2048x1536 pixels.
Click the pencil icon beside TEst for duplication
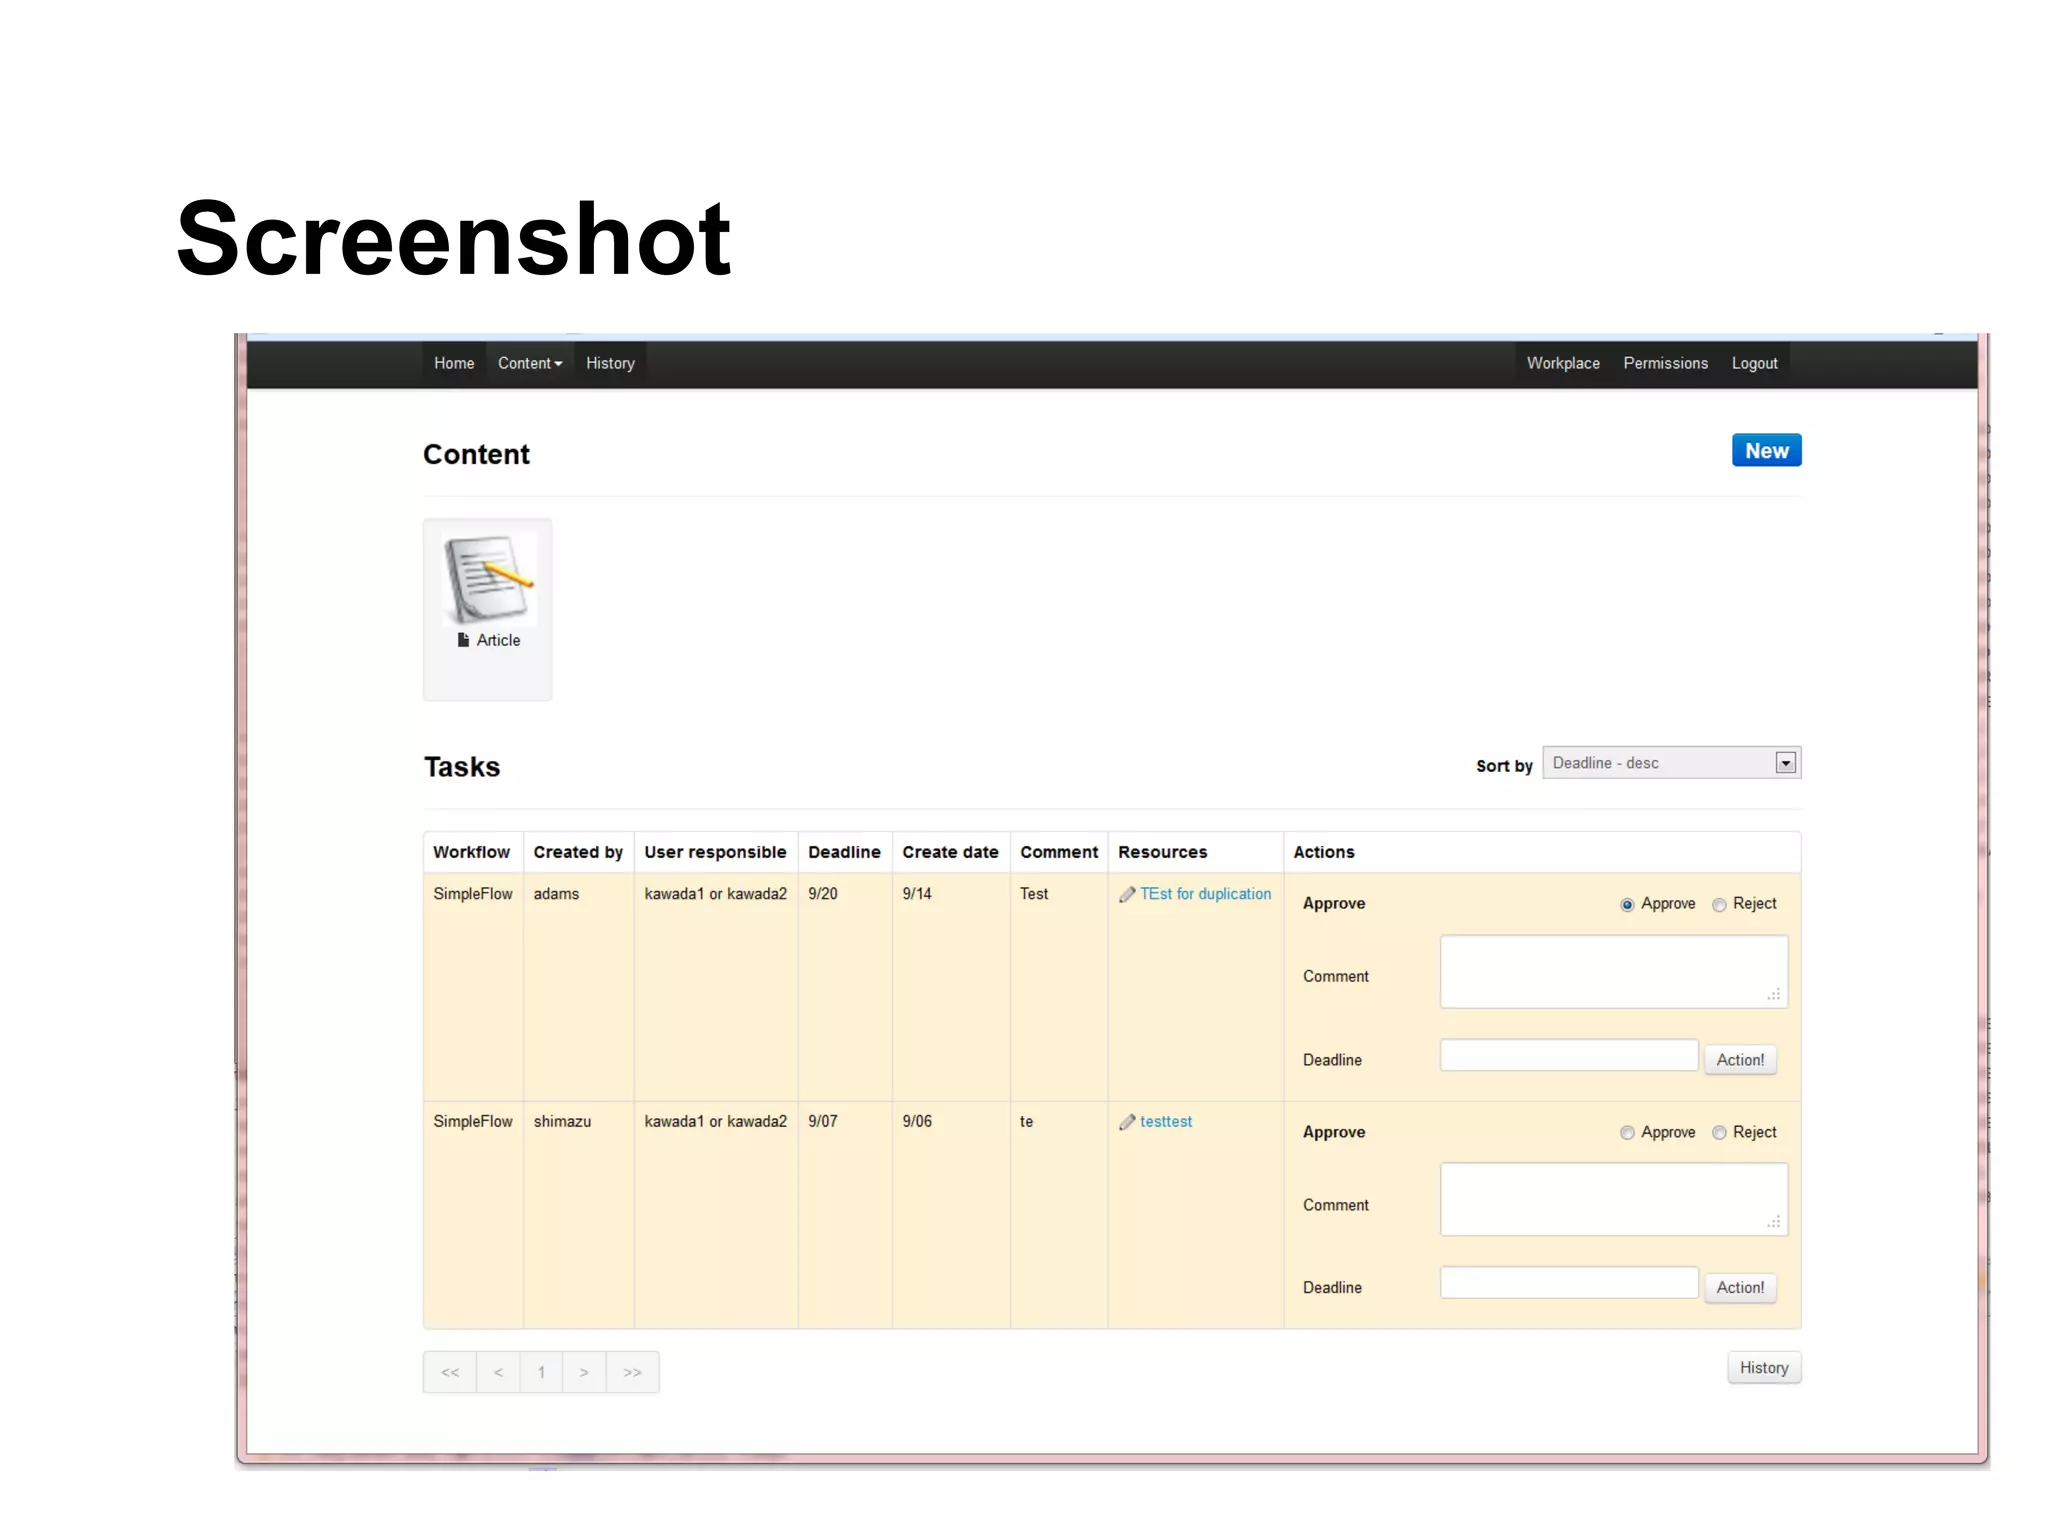point(1127,895)
